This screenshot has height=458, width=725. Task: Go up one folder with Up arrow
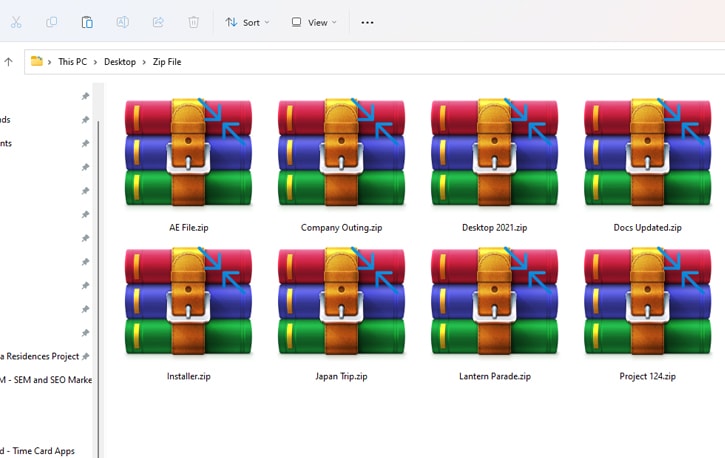(8, 61)
